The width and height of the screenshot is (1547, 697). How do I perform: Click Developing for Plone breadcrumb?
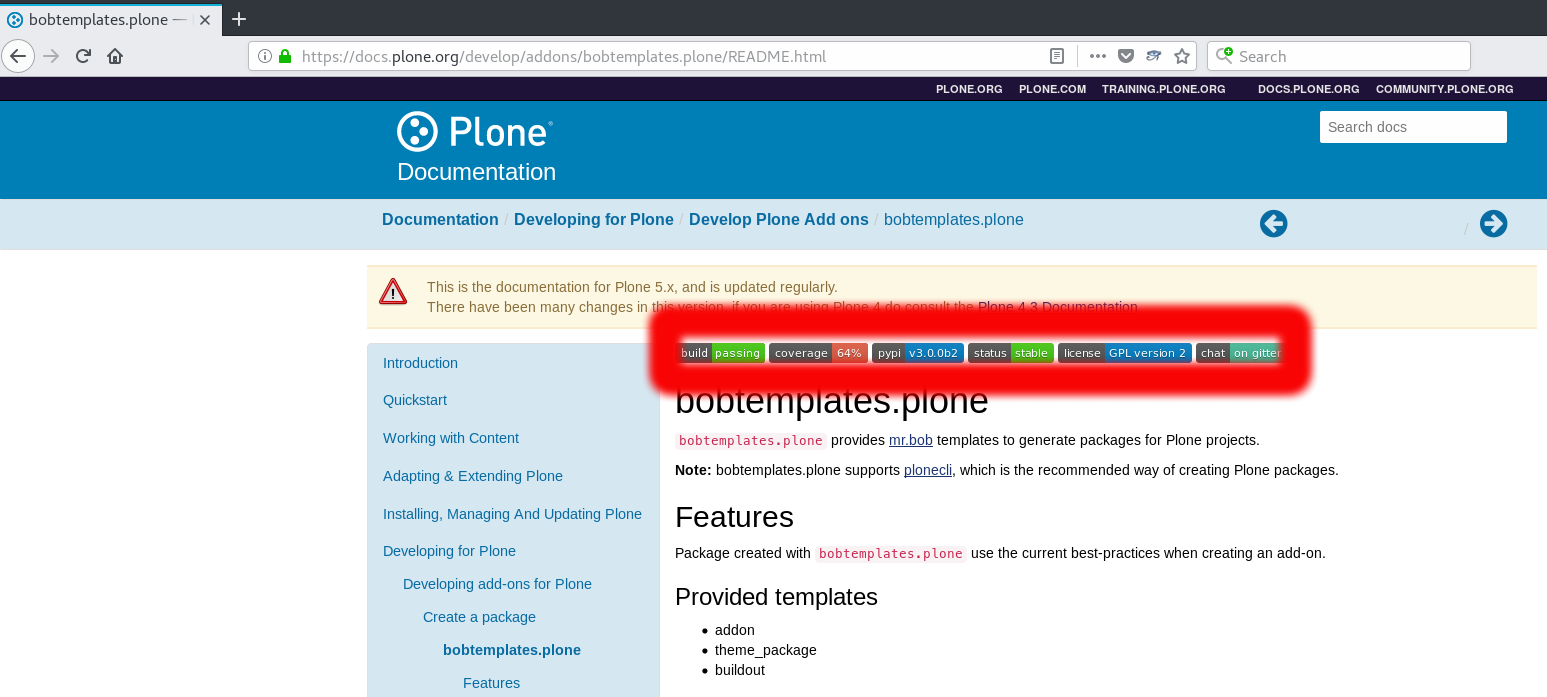pos(594,219)
